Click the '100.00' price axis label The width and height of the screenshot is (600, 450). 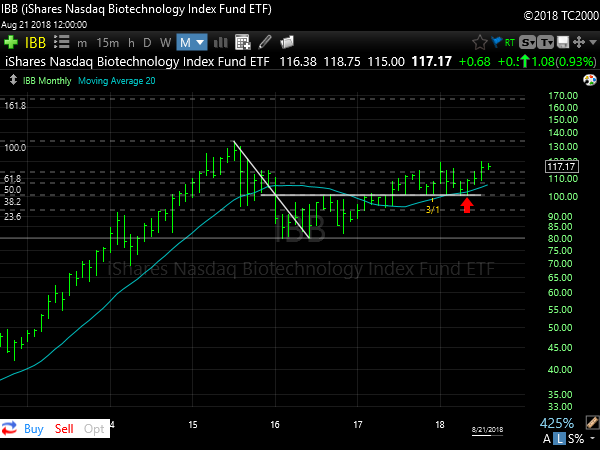point(562,197)
